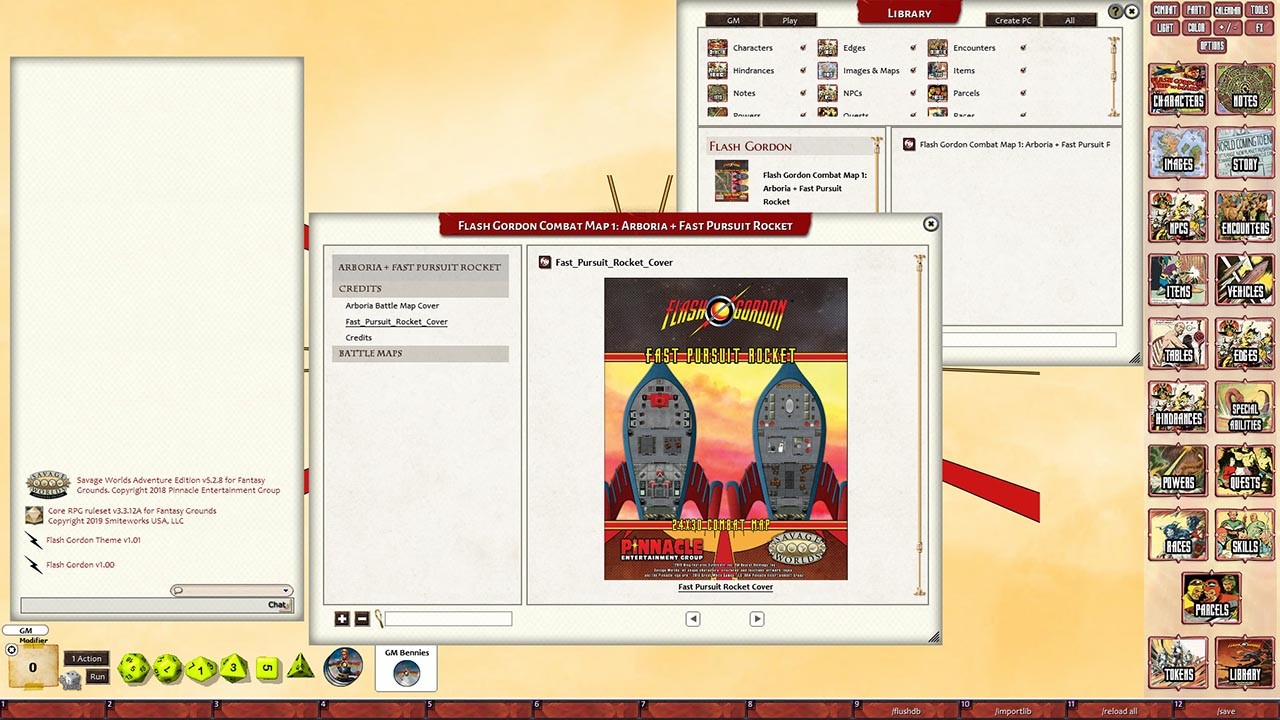This screenshot has width=1280, height=720.
Task: Toggle the Images & Maps checkmark
Action: point(912,70)
